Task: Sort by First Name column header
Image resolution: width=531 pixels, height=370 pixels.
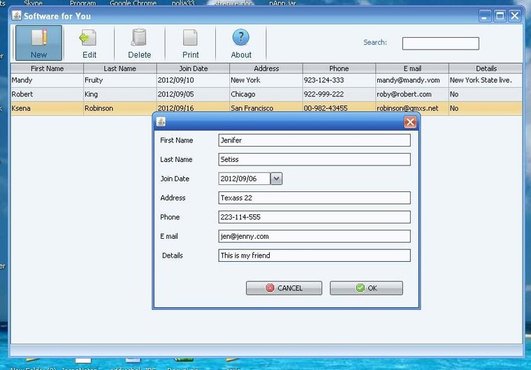Action: (47, 68)
